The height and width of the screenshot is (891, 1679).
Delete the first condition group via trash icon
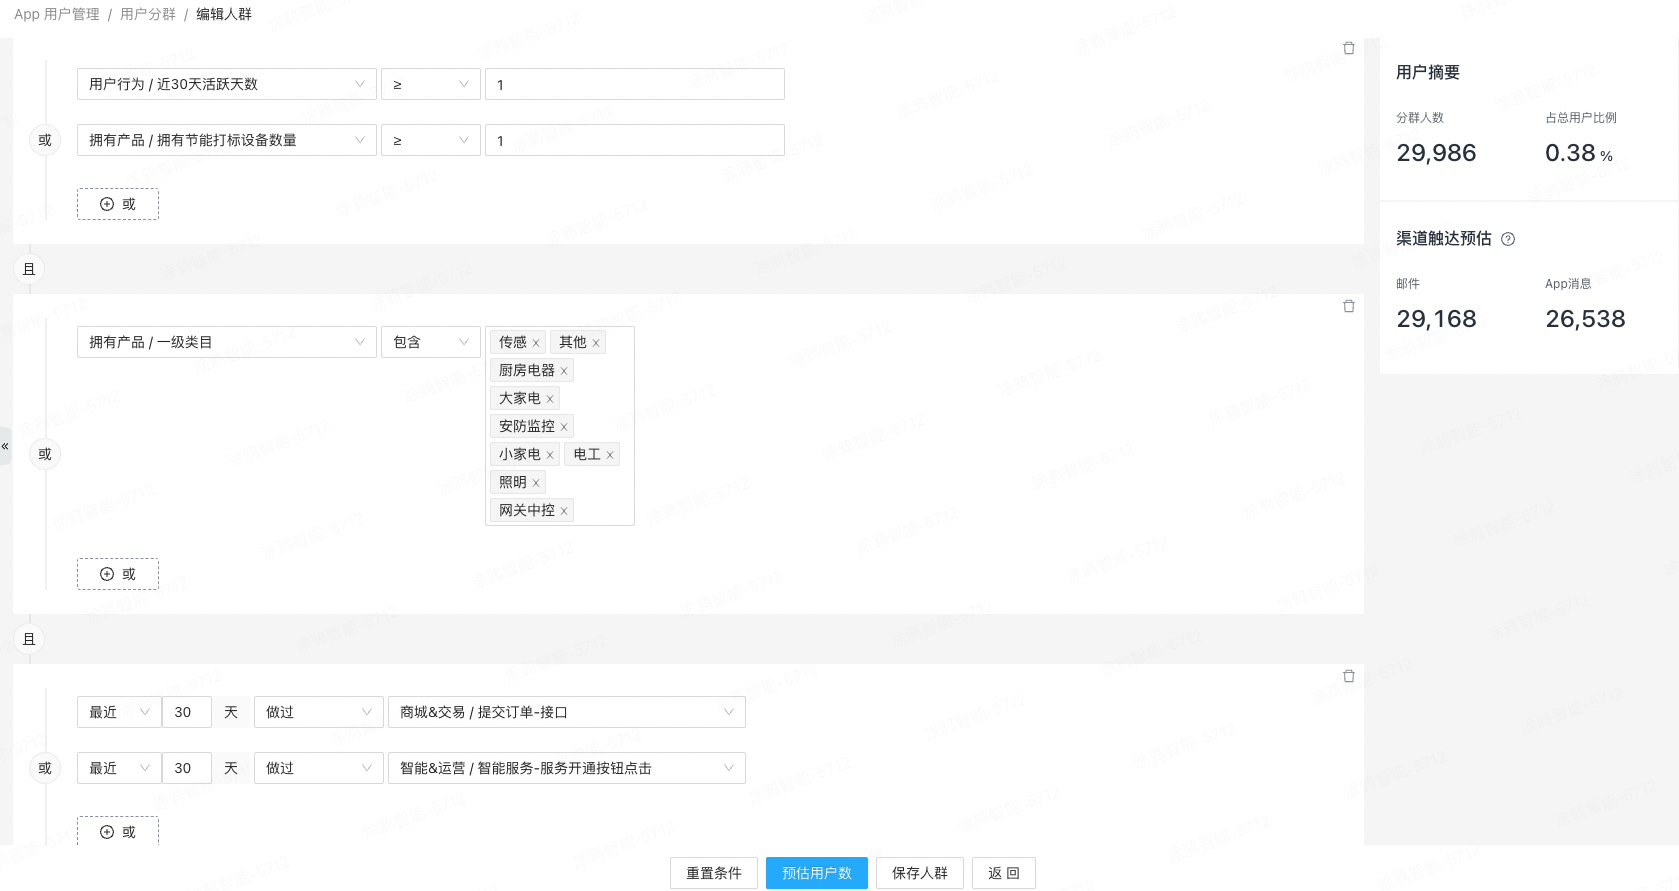(x=1348, y=48)
